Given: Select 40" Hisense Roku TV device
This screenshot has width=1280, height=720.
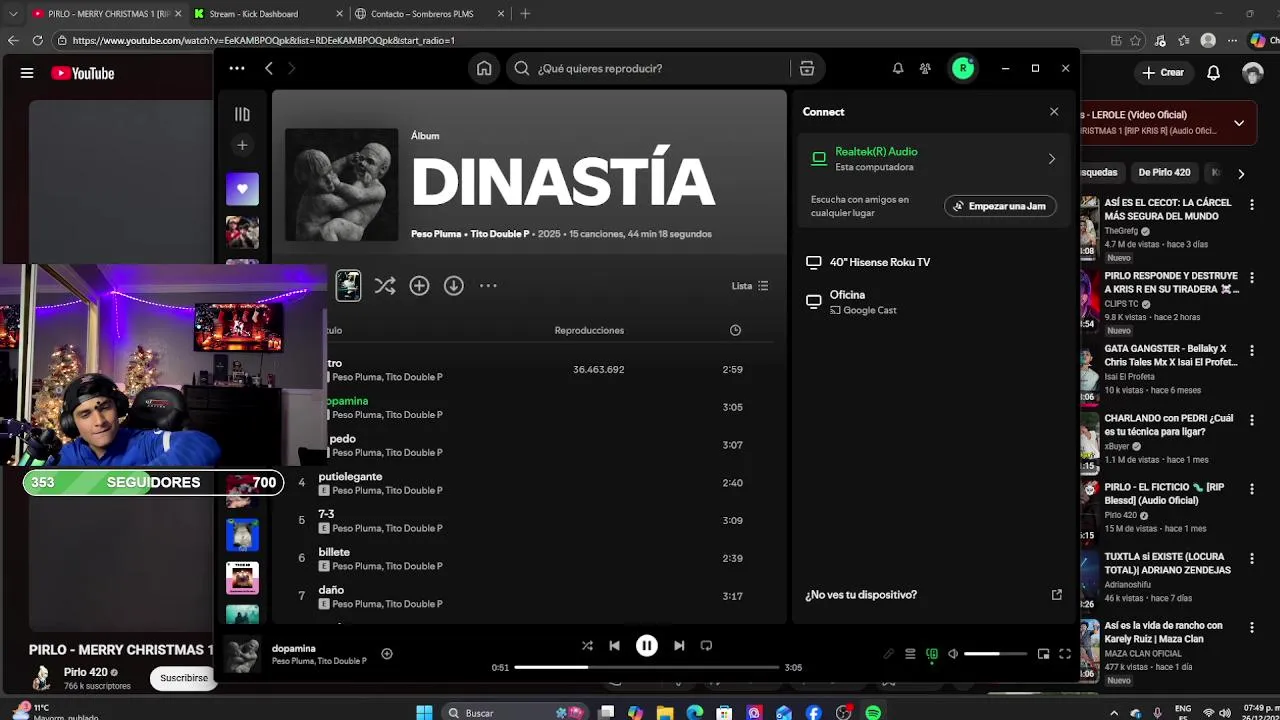Looking at the screenshot, I should 932,262.
